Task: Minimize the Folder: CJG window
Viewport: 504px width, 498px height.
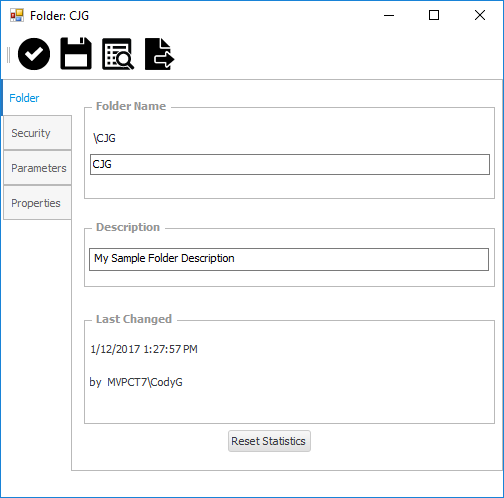Action: click(389, 15)
